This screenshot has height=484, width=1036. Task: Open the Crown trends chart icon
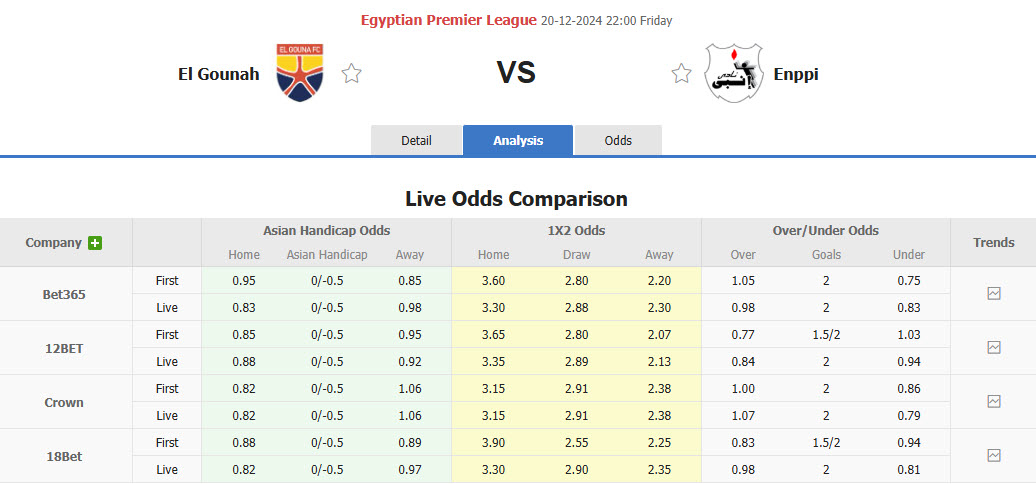pyautogui.click(x=993, y=402)
